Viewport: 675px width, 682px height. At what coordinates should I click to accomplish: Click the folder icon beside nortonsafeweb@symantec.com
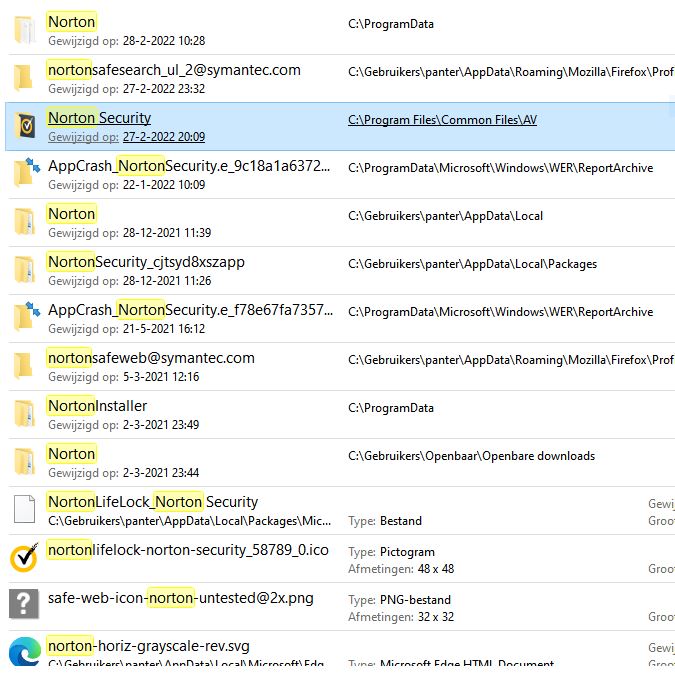coord(24,365)
